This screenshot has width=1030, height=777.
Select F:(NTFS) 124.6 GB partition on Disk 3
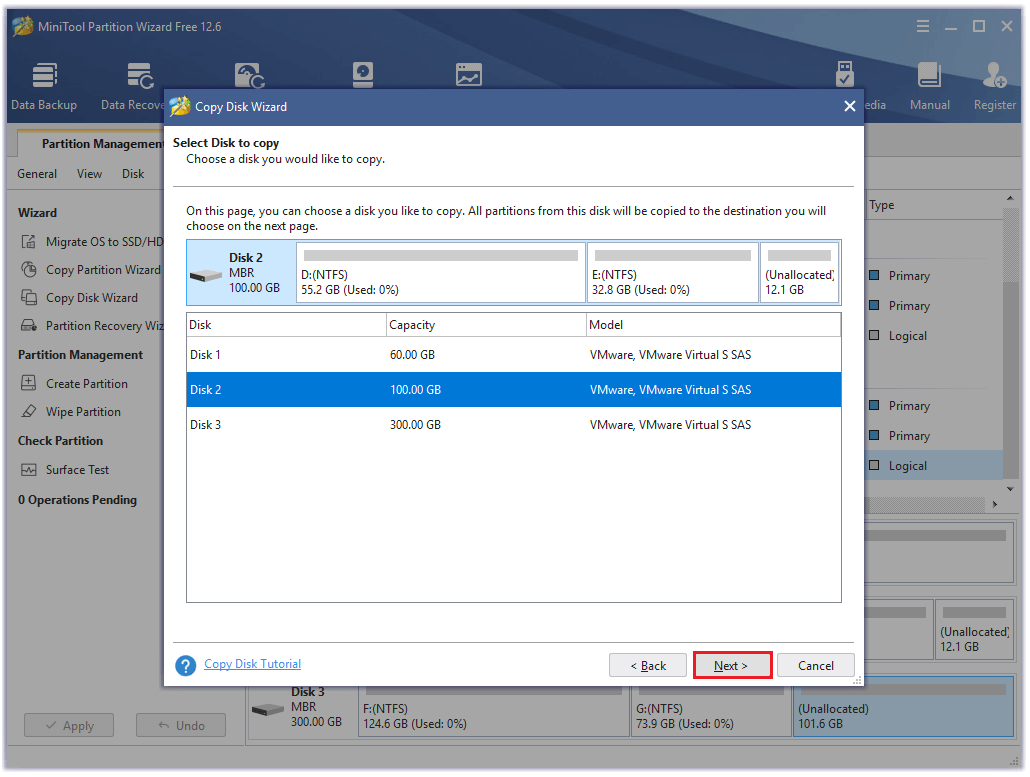click(x=493, y=711)
